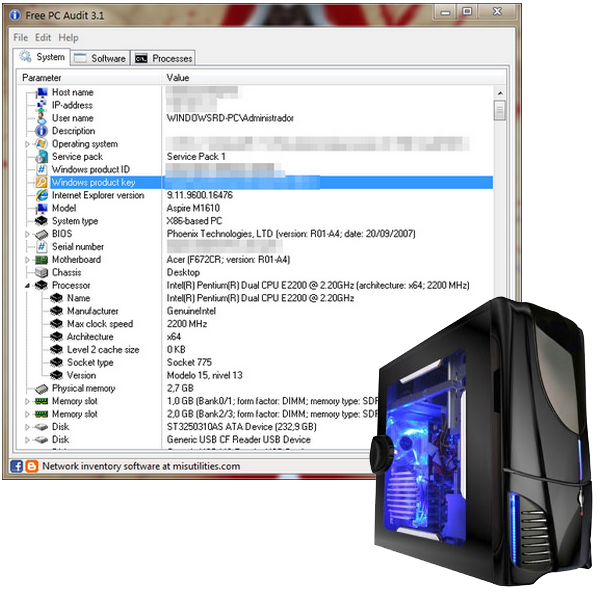This screenshot has width=600, height=600.
Task: Click the Facebook icon in status bar
Action: point(16,466)
